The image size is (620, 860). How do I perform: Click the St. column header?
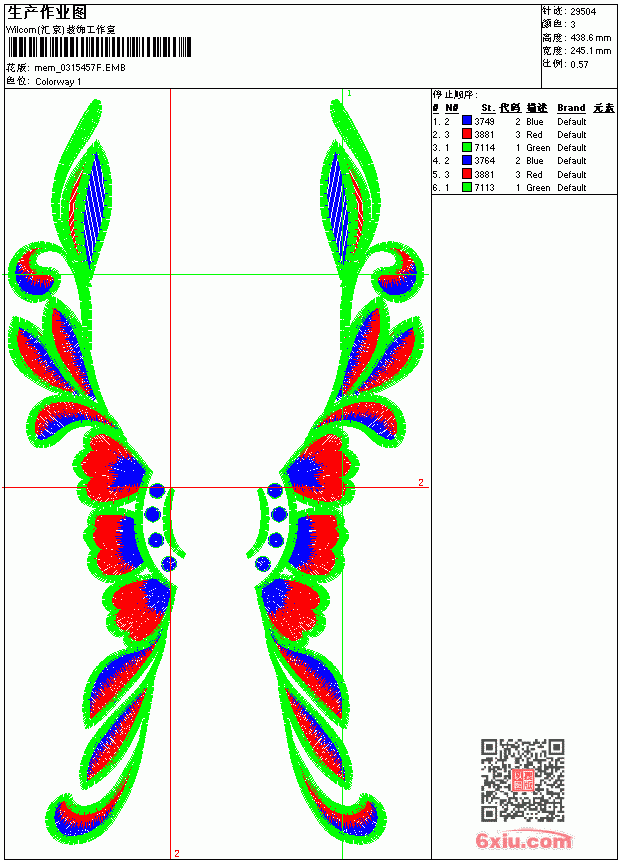pos(488,108)
